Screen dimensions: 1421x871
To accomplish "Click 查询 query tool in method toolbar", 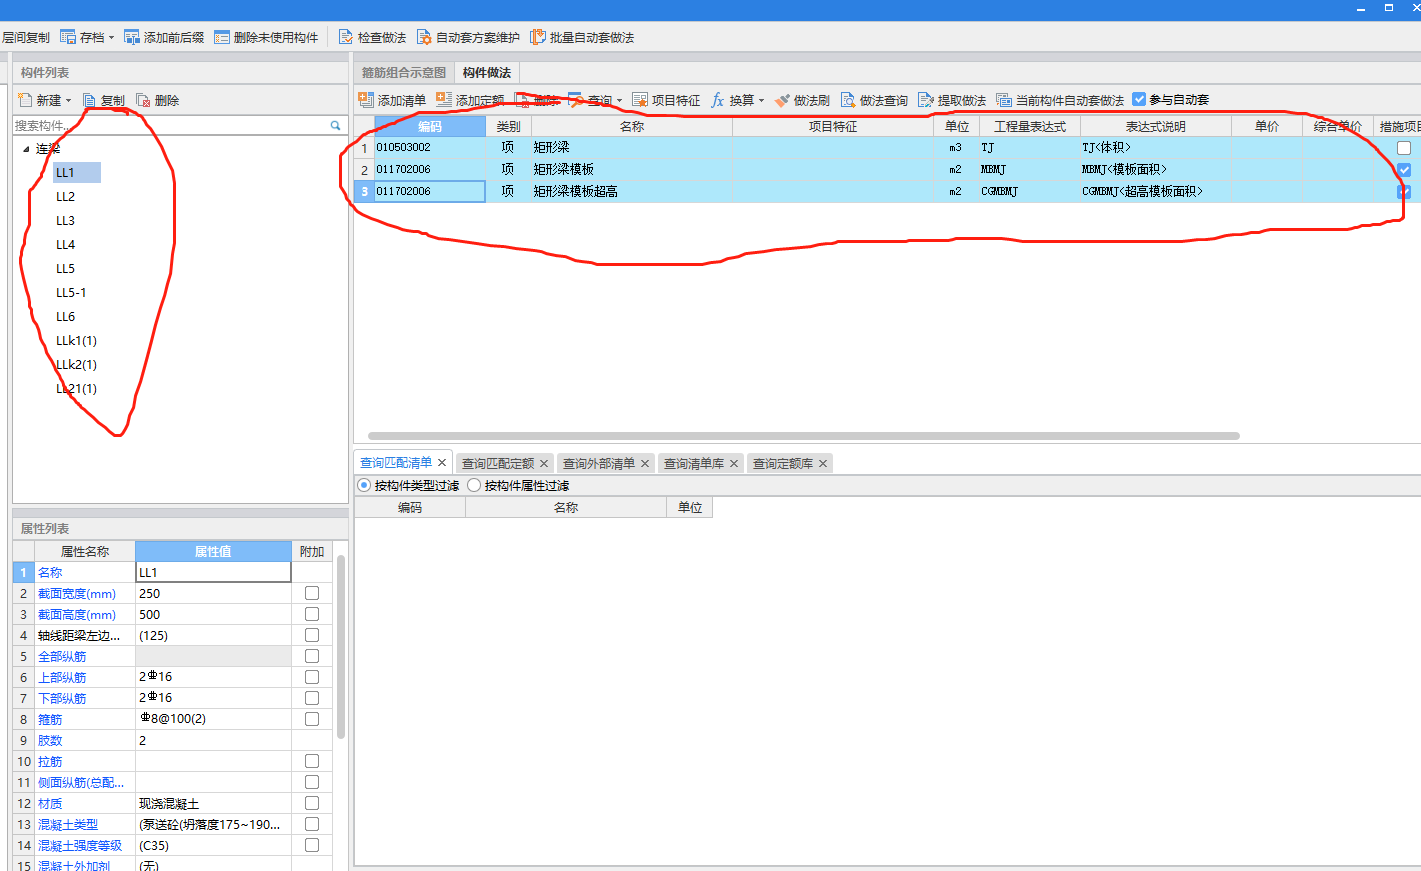I will click(590, 100).
